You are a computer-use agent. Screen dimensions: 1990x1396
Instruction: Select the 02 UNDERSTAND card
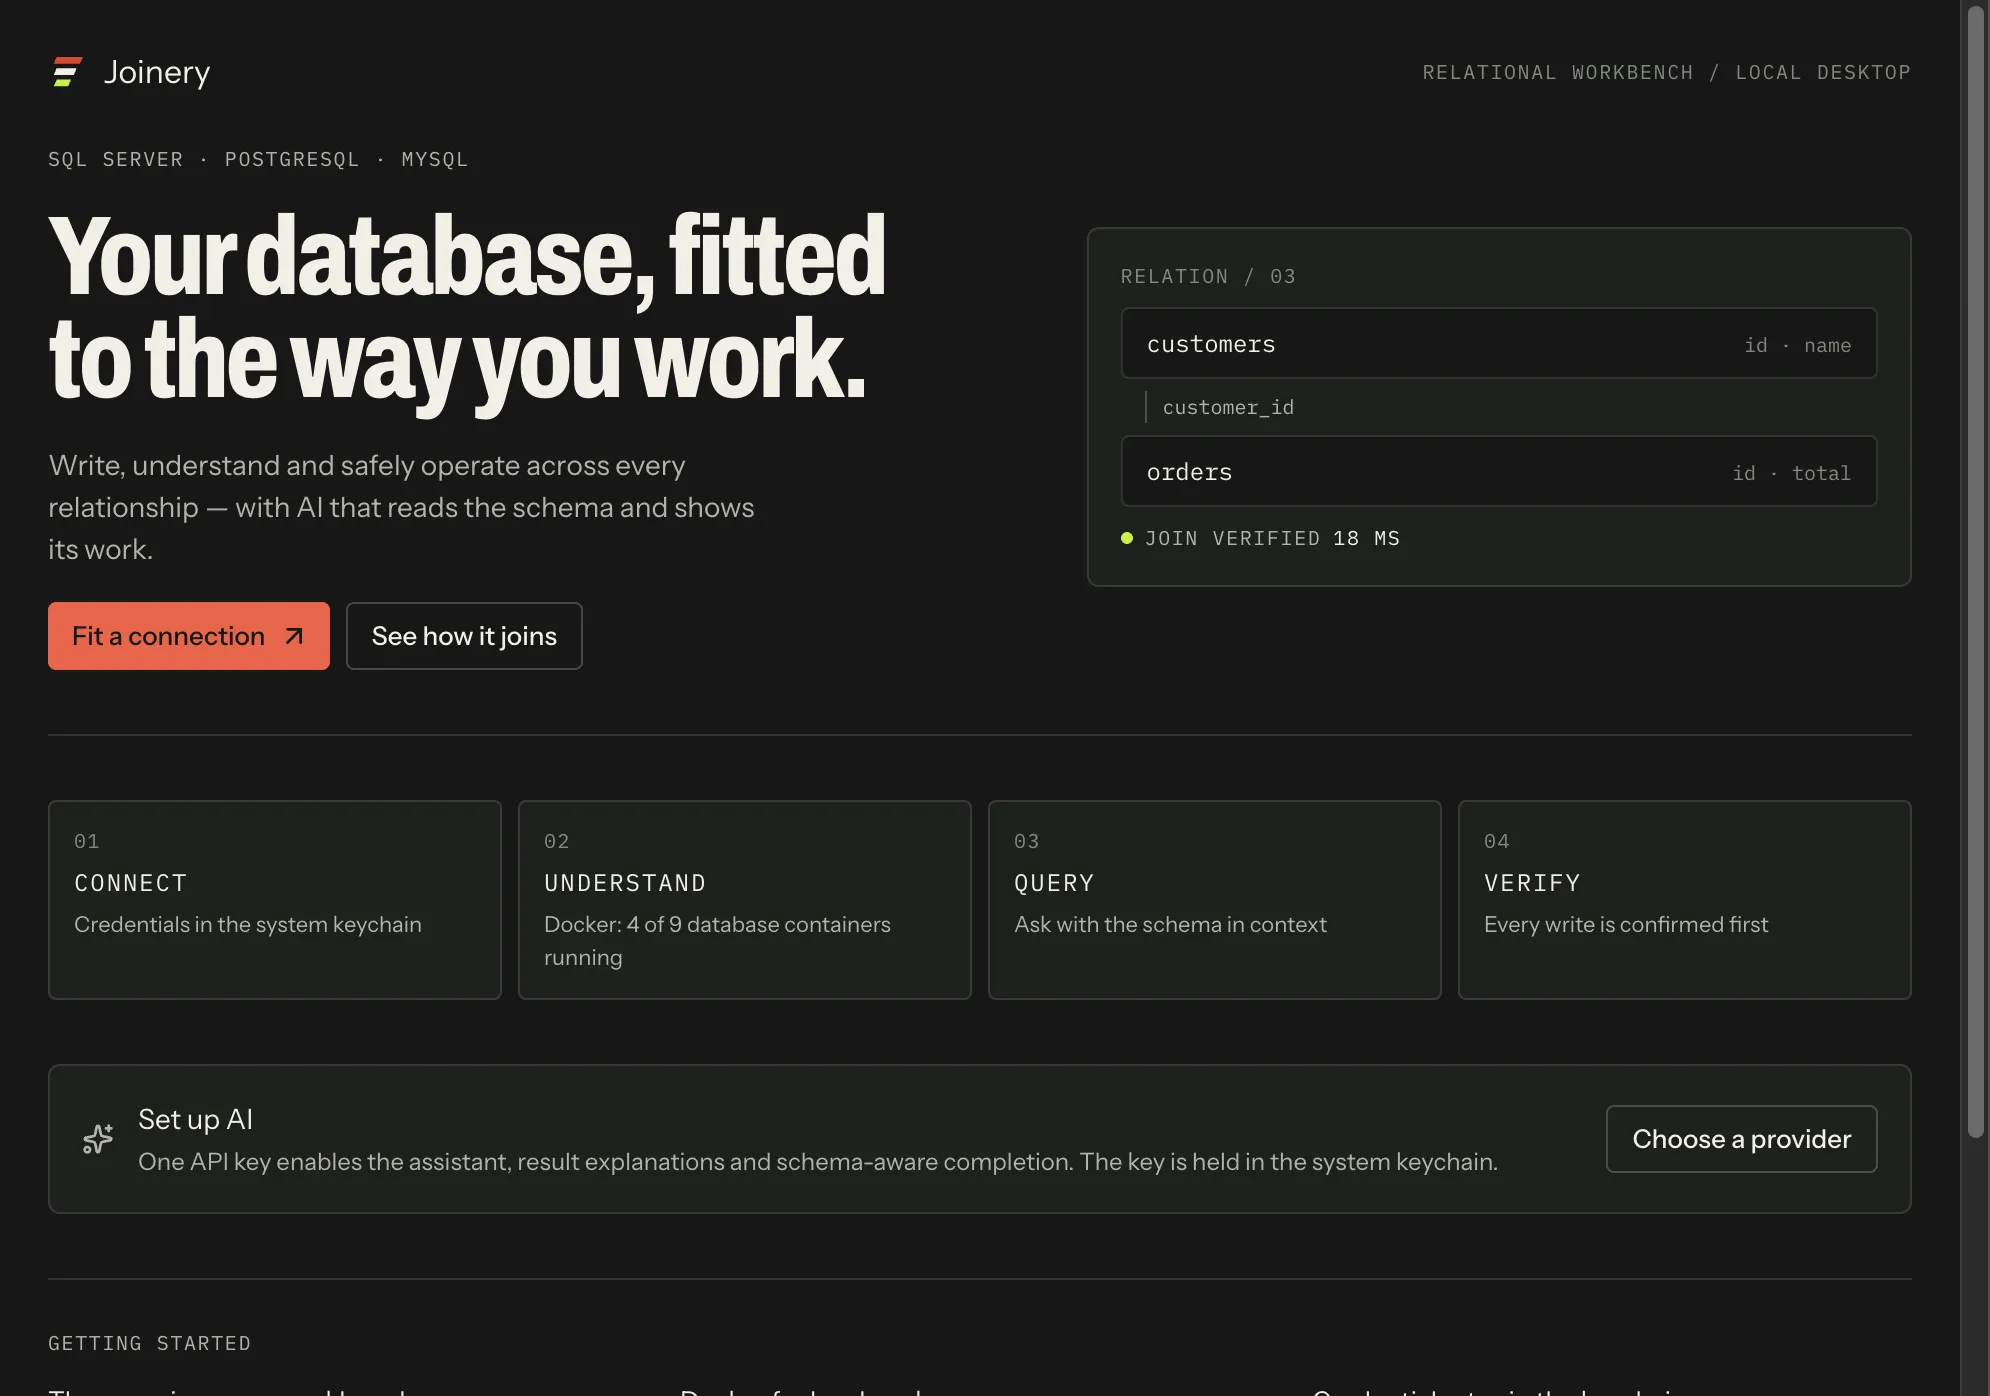pos(745,900)
